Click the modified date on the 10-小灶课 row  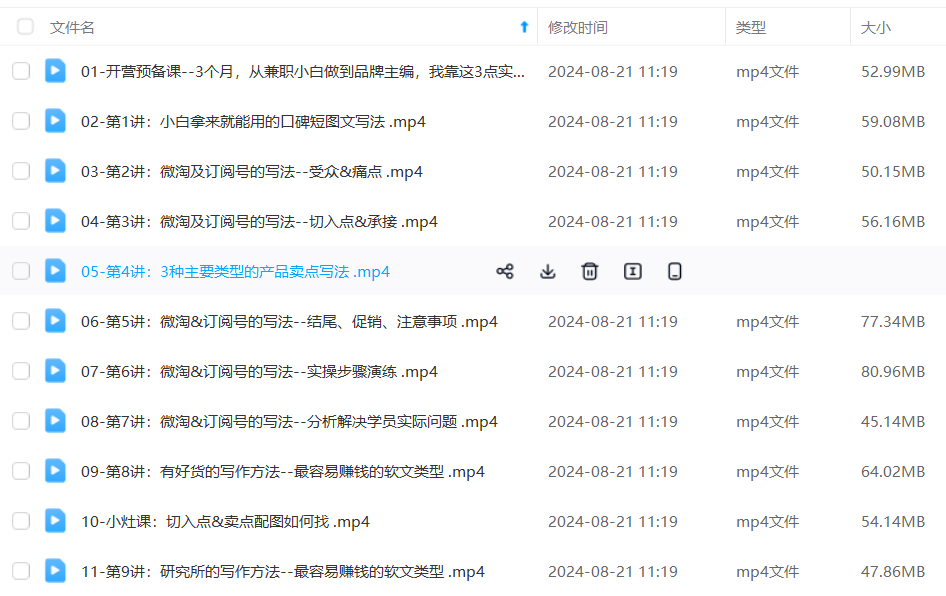coord(612,522)
